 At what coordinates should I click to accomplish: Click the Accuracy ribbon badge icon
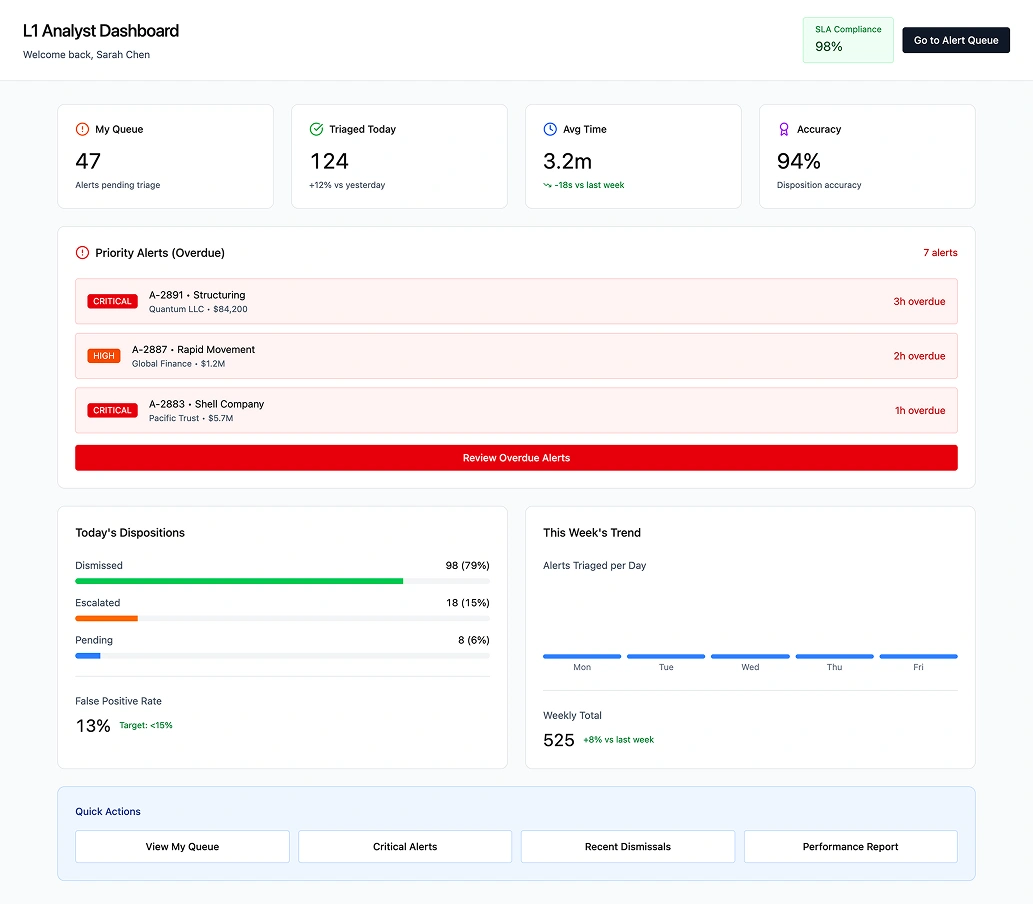783,129
